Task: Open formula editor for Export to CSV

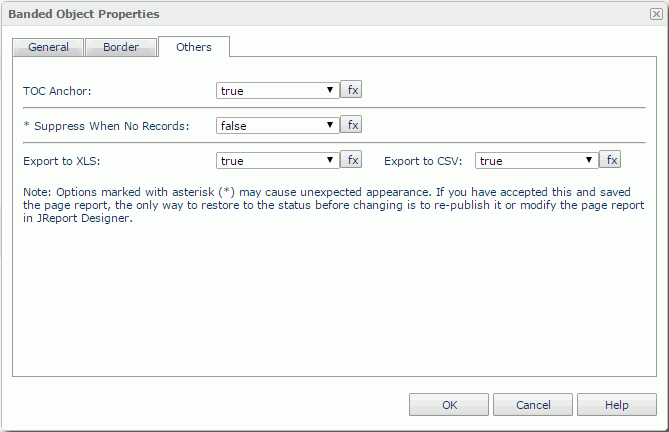Action: pos(610,160)
